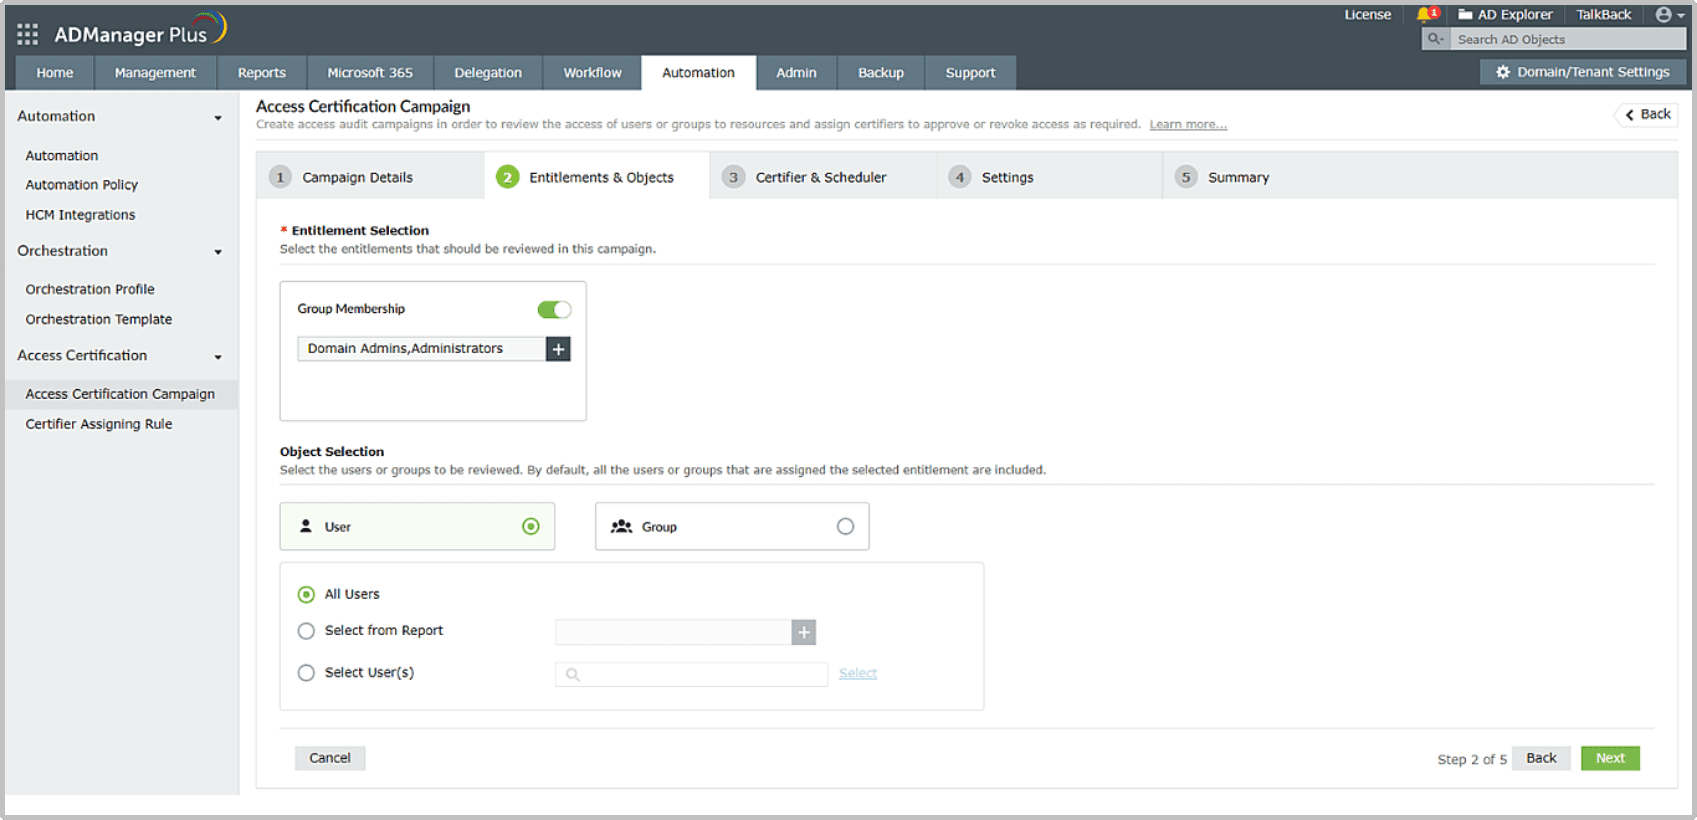
Task: Collapse the Access Certification sidebar section
Action: [218, 357]
